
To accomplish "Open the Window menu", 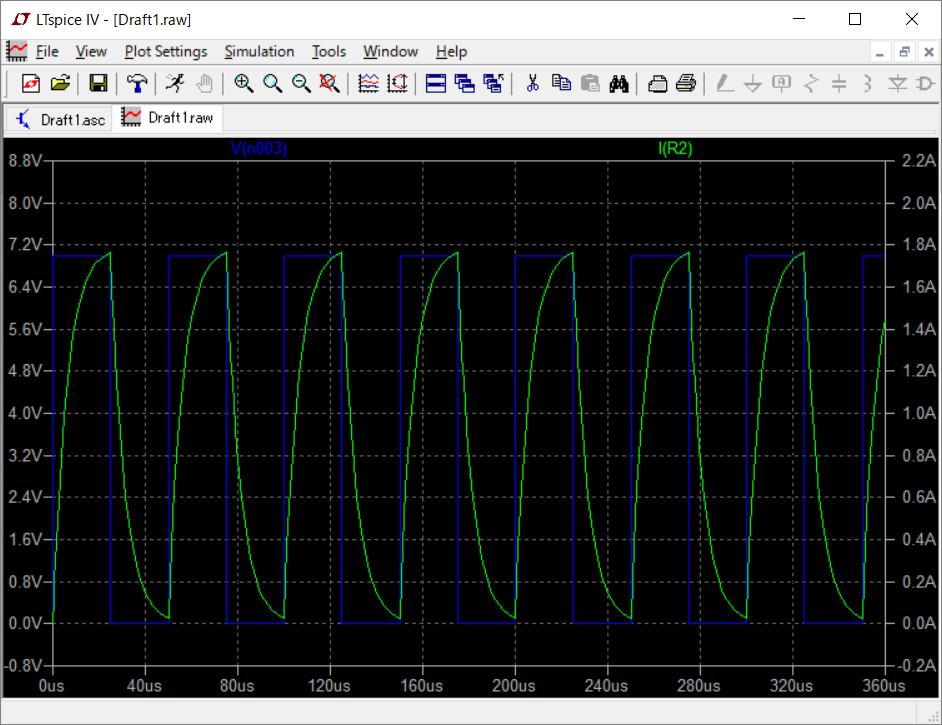I will [x=390, y=52].
